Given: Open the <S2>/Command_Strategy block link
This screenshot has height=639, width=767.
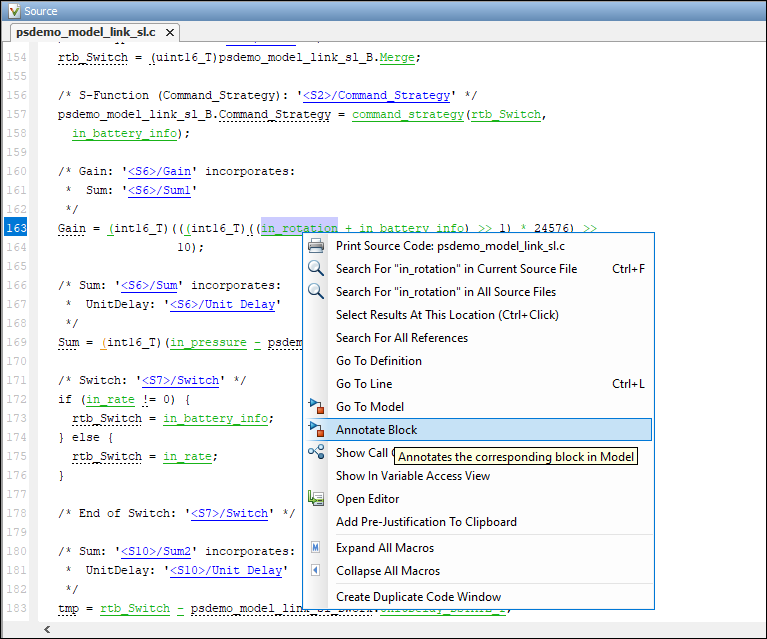Looking at the screenshot, I should click(x=377, y=96).
